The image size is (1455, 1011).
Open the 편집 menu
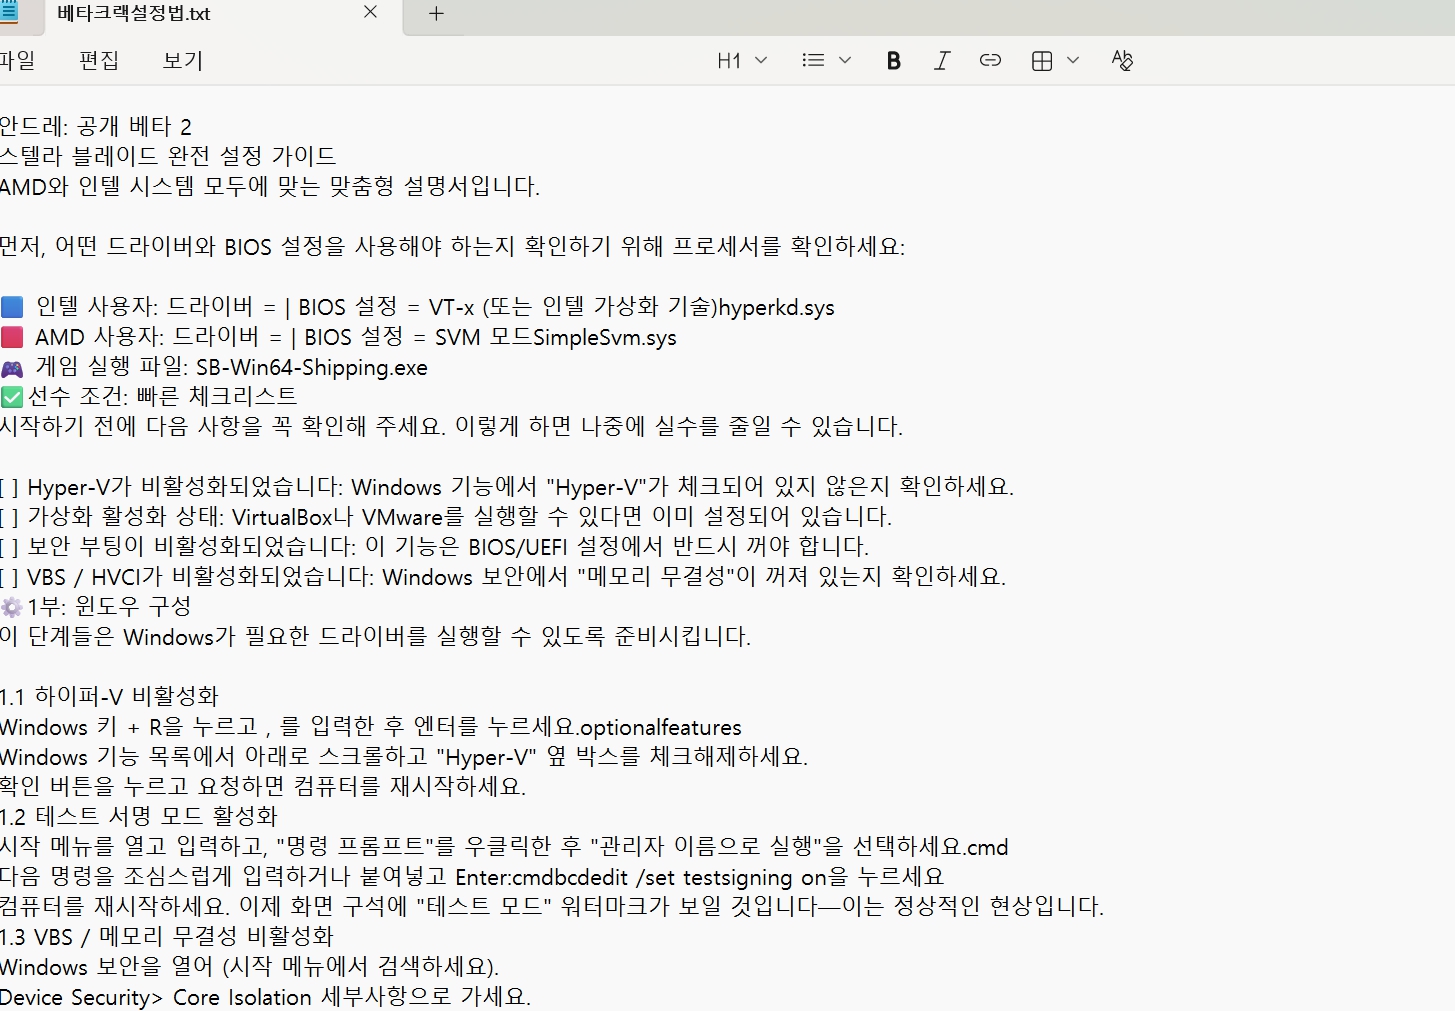[x=99, y=61]
